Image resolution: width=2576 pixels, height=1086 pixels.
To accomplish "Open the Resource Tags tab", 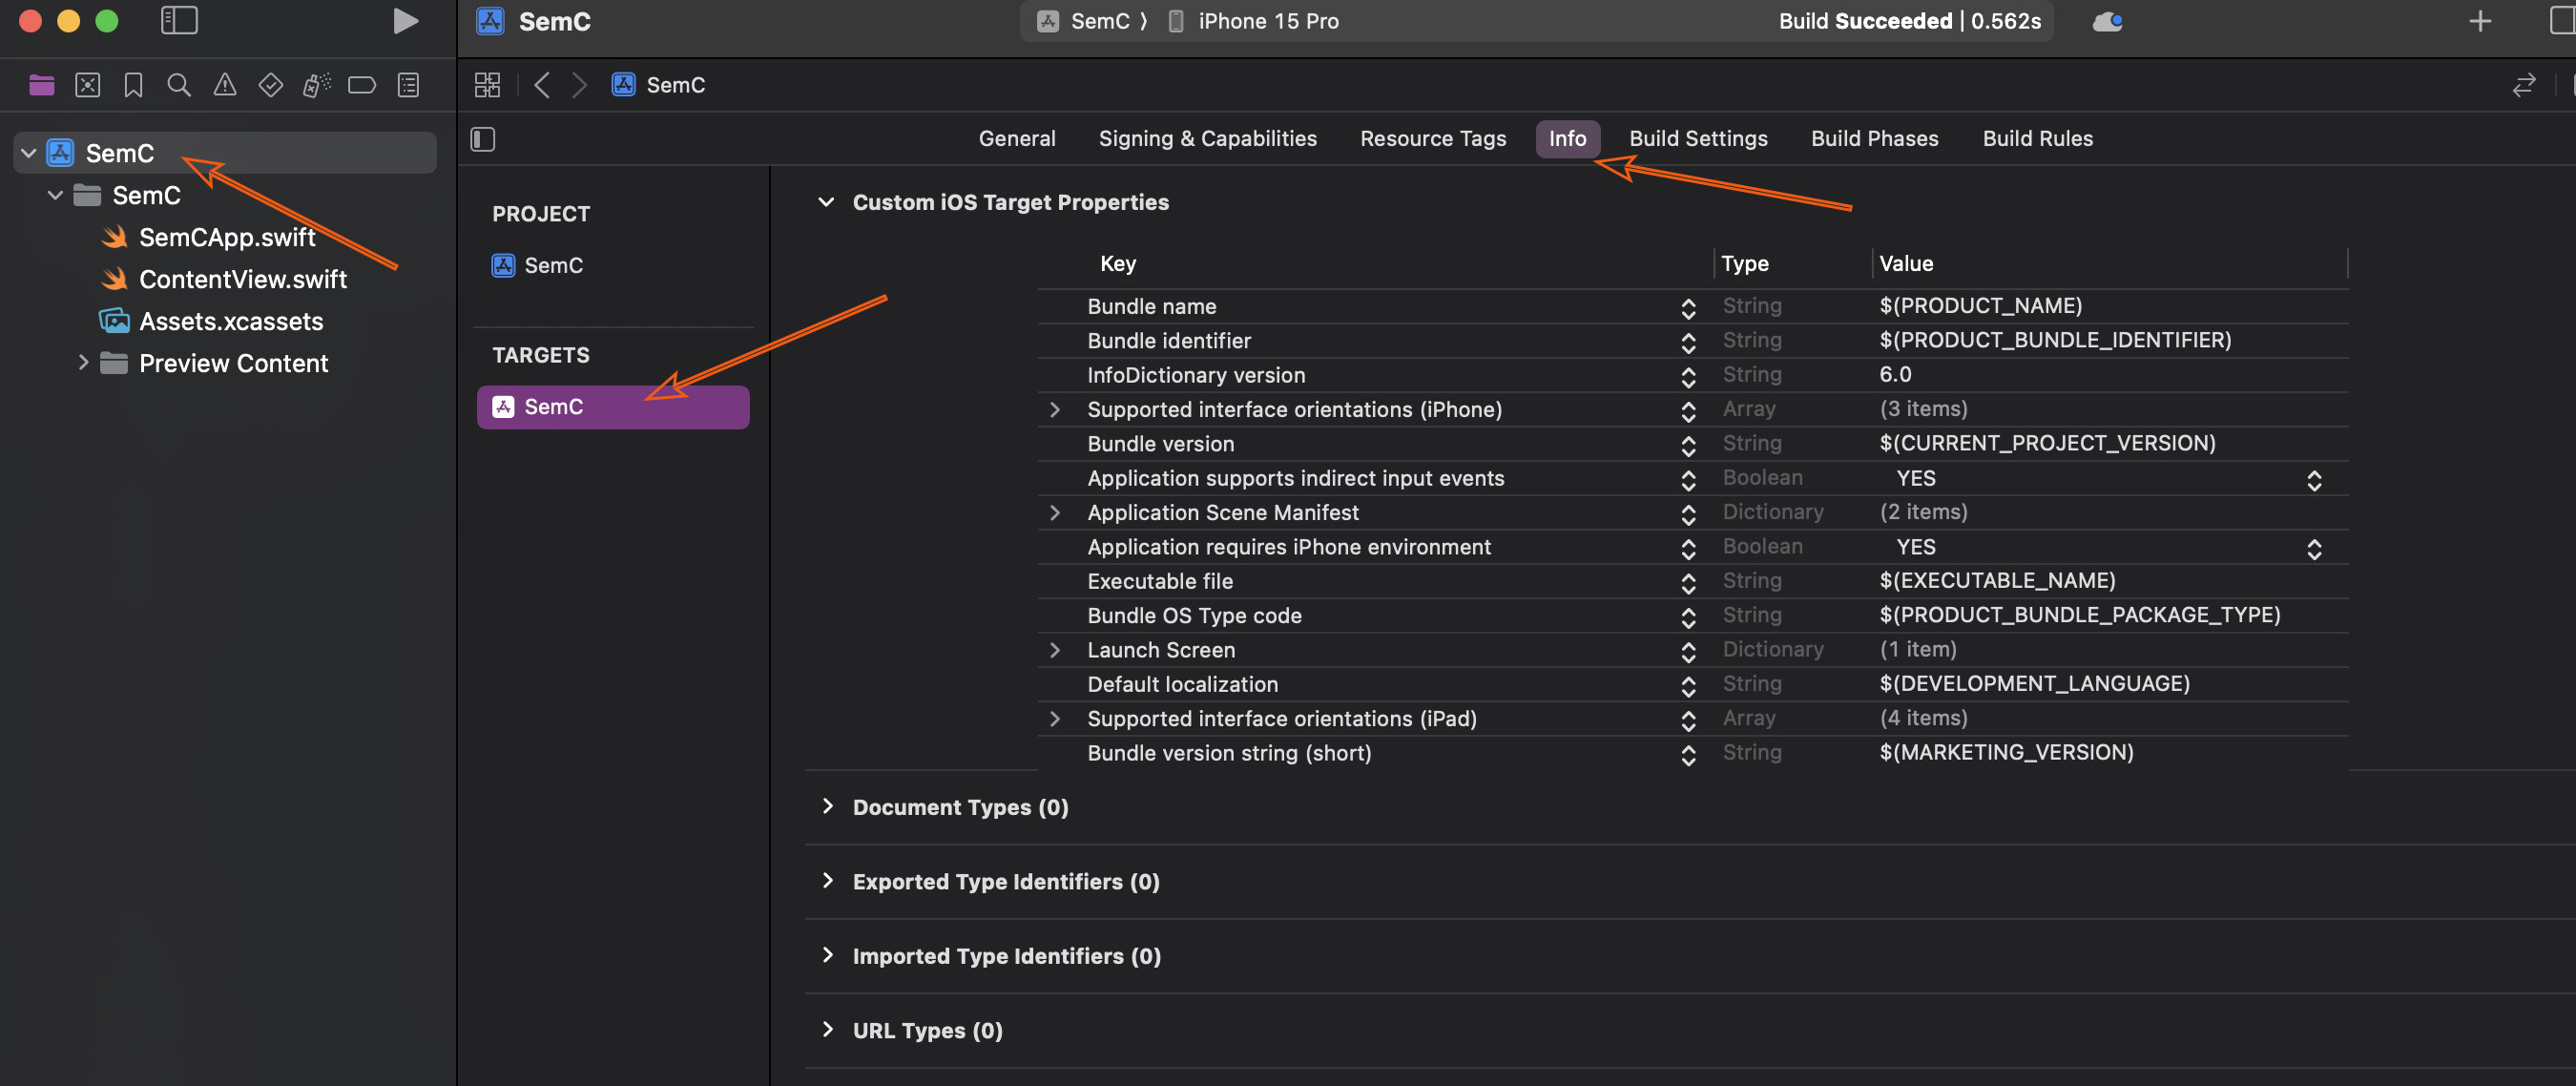I will click(x=1433, y=139).
